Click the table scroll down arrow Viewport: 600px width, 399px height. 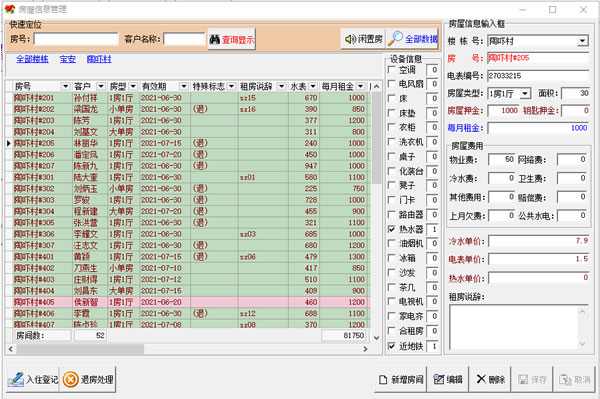(376, 338)
